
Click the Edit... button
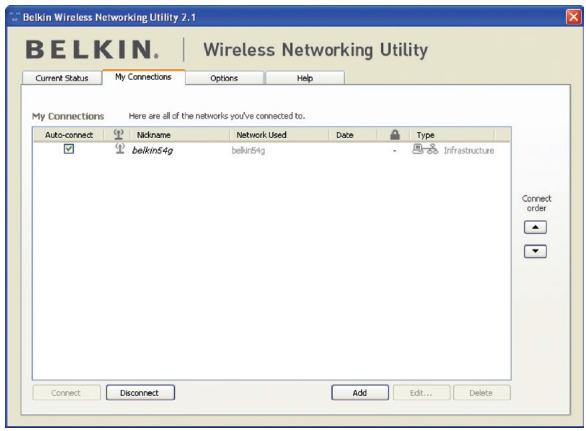421,393
